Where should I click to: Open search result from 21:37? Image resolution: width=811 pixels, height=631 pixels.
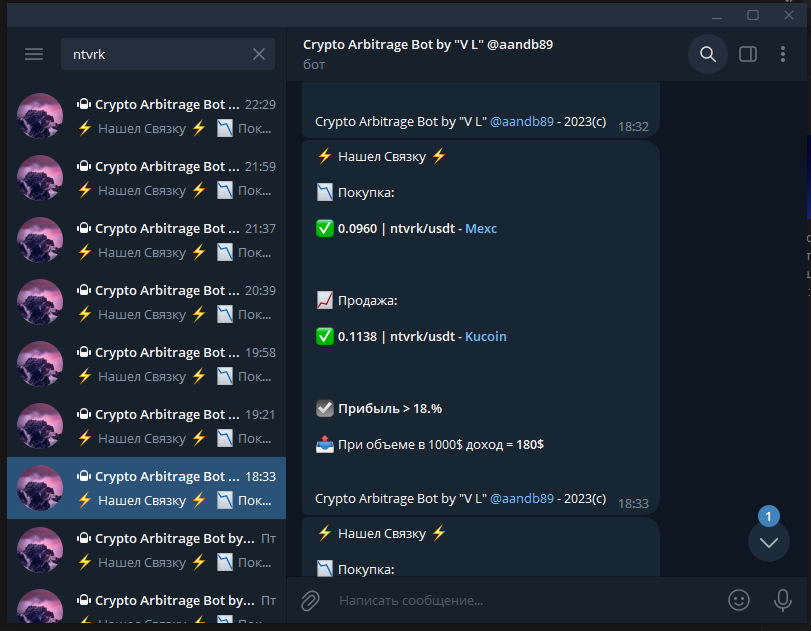point(146,240)
